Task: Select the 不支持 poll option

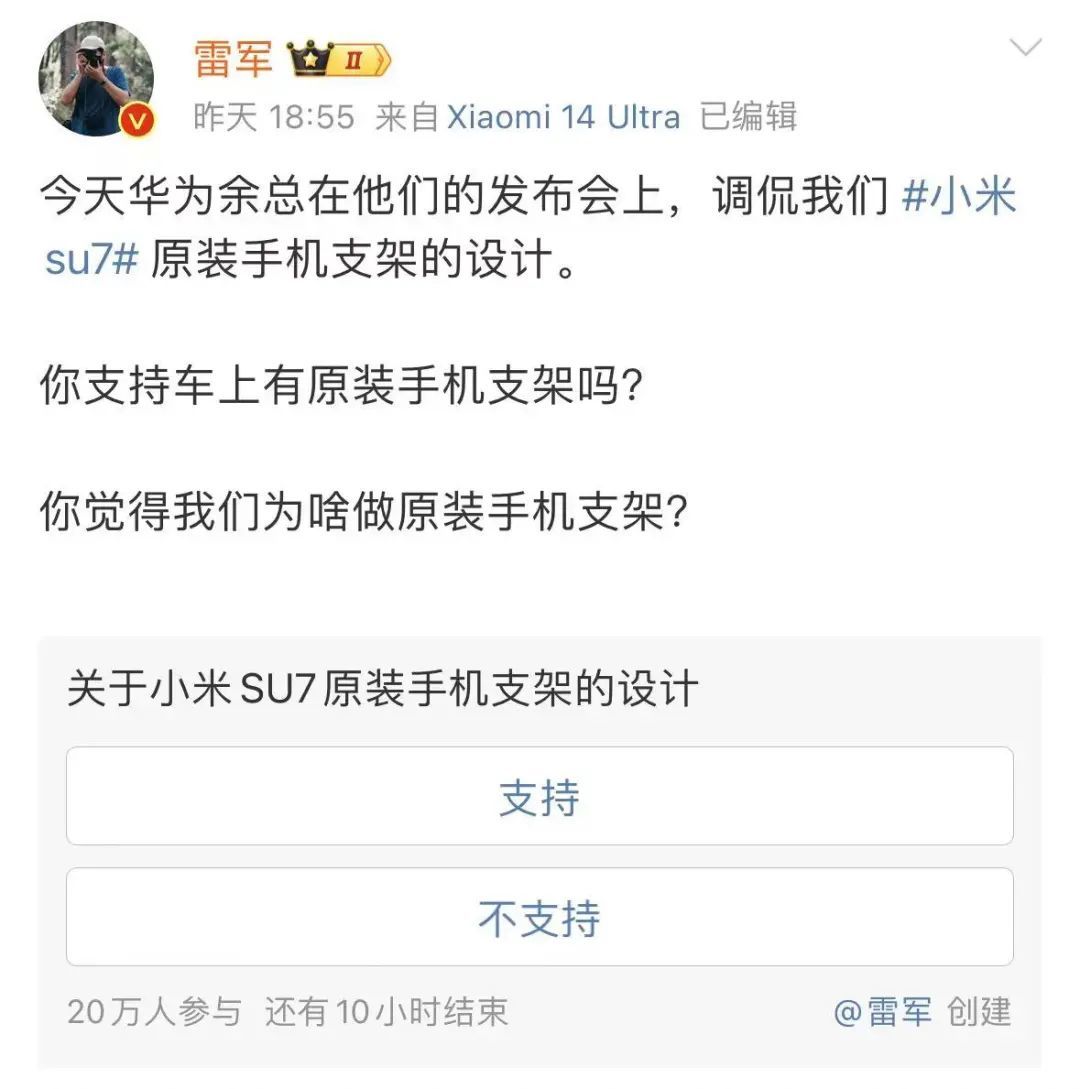Action: (x=539, y=917)
